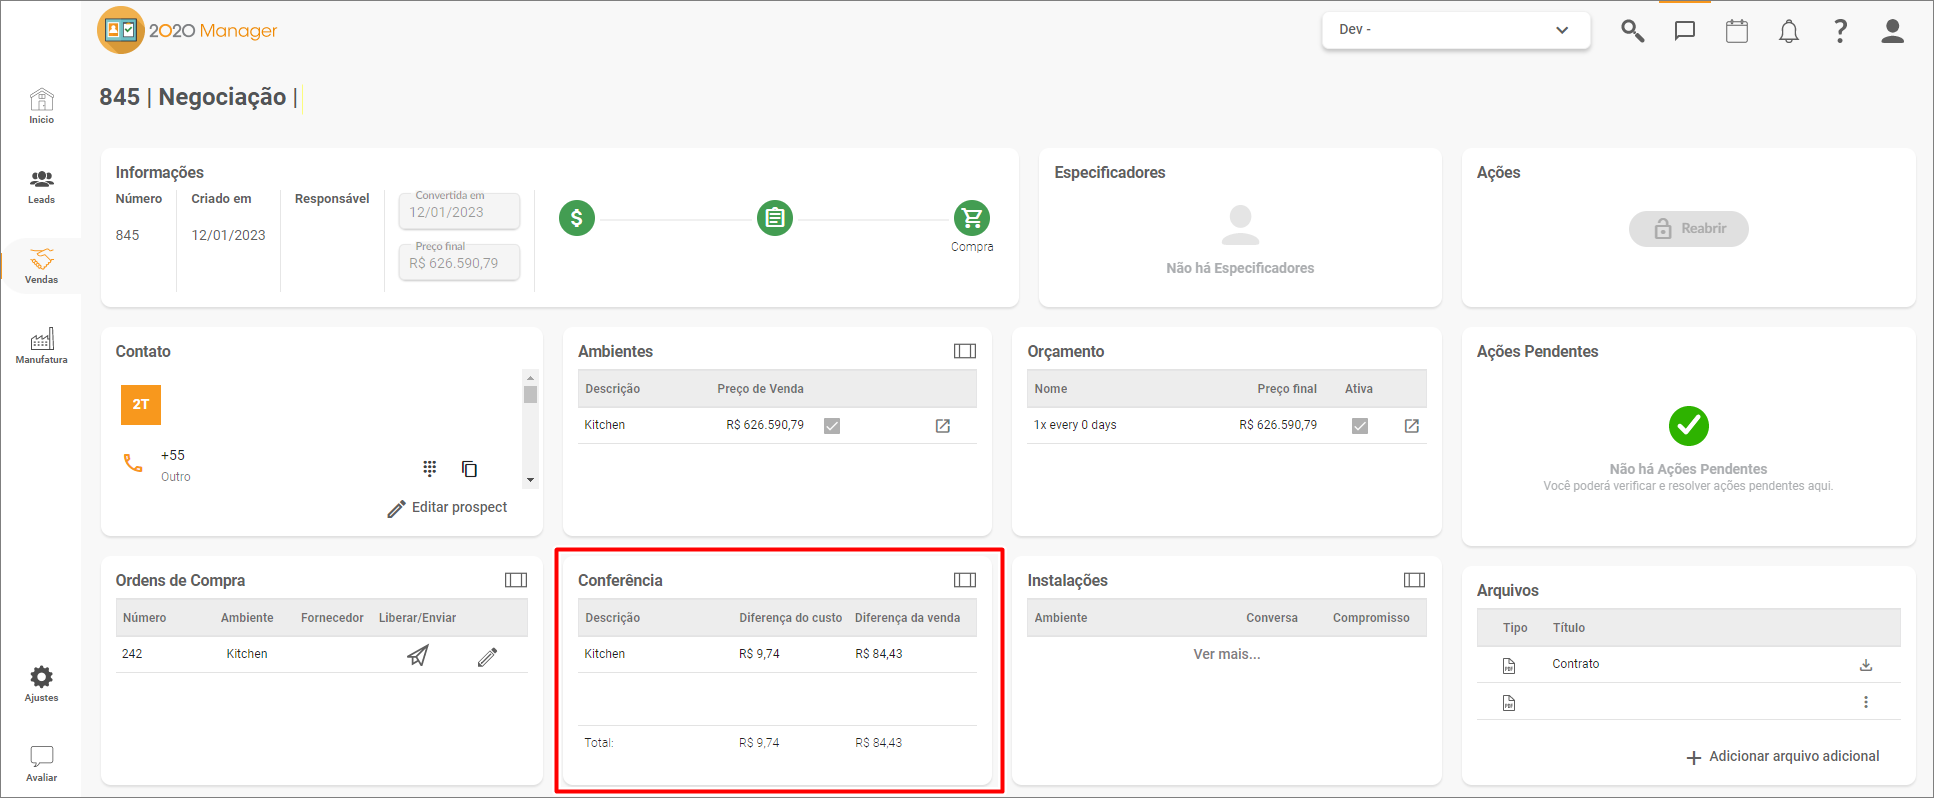Edit purchase order 242 pencil icon
Screen dimensions: 1934x798
tap(487, 656)
